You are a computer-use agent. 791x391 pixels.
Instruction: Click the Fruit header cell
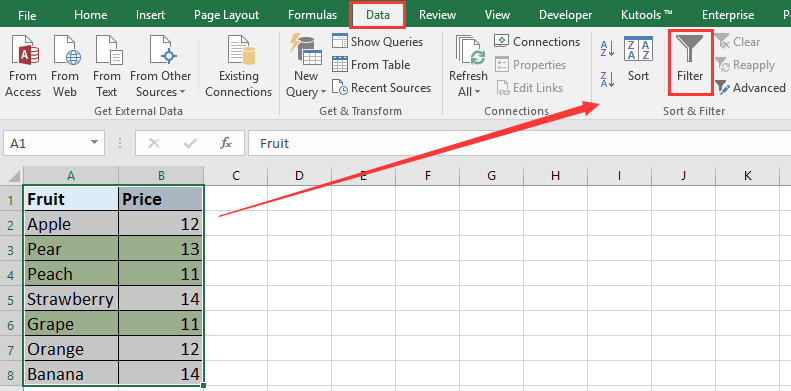click(71, 199)
